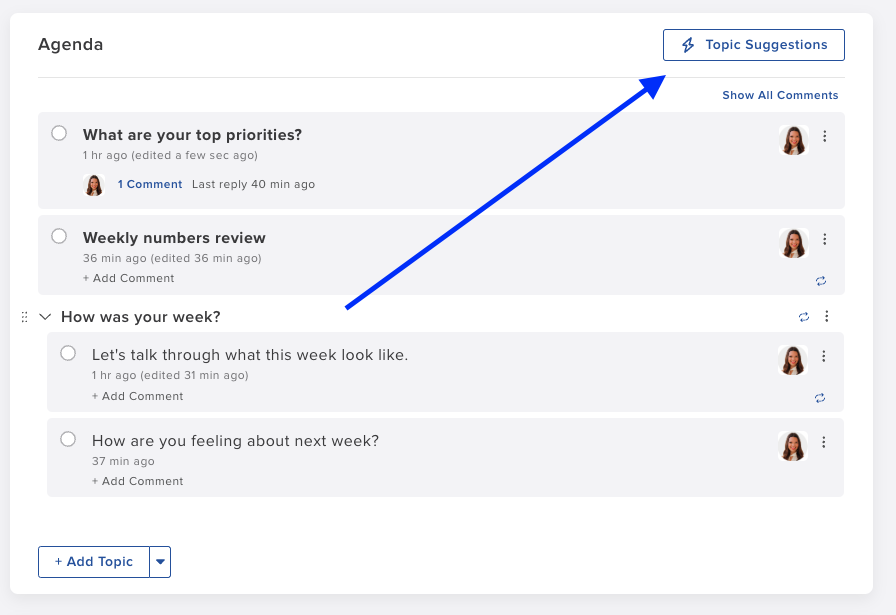
Task: Open the three-dot menu on Let's talk through what this week look like
Action: click(x=825, y=356)
